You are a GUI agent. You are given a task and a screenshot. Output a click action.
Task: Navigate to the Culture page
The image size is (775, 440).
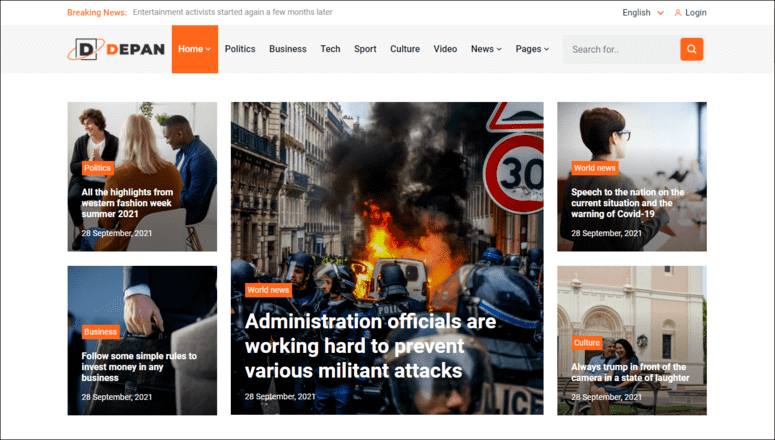(405, 49)
